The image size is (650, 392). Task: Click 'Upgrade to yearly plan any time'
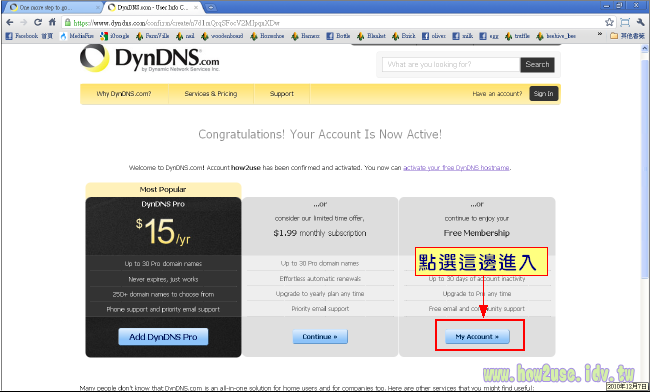pos(320,293)
